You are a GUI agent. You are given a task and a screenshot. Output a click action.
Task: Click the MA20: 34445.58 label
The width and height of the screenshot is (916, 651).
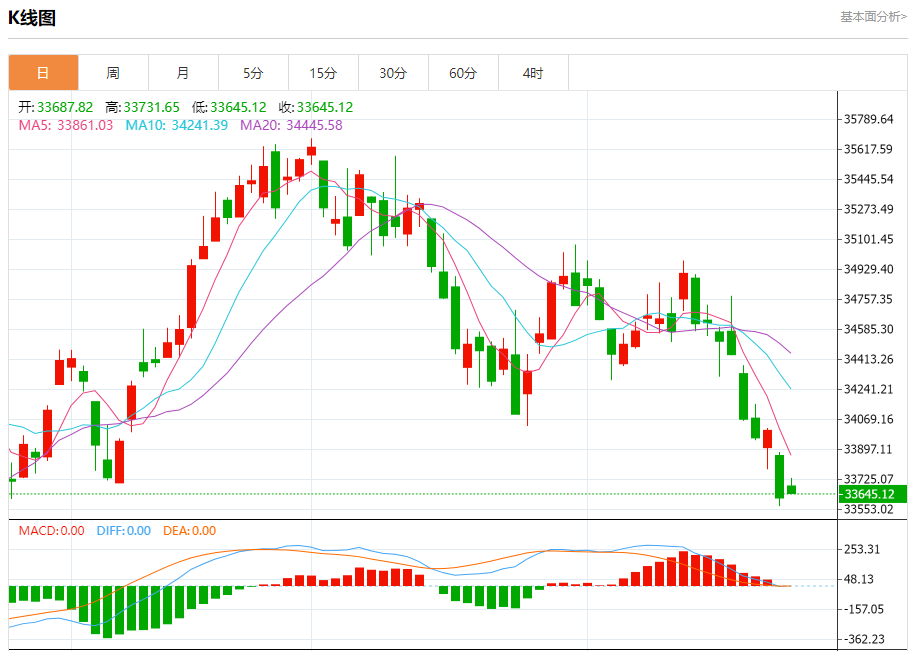coord(292,126)
